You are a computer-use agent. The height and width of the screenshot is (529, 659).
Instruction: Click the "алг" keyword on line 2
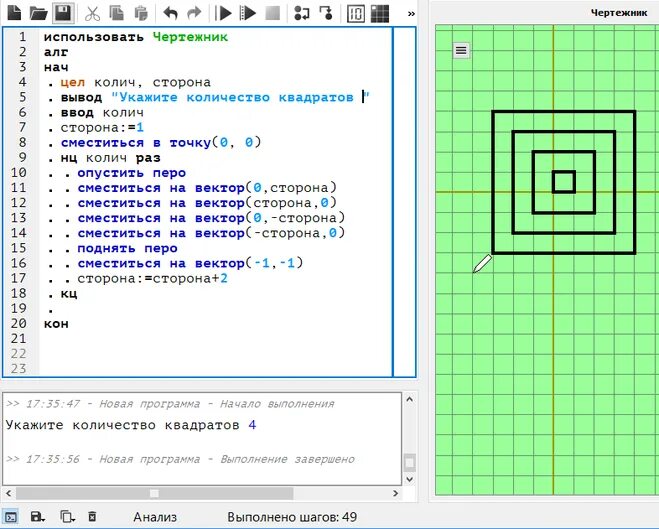click(56, 52)
